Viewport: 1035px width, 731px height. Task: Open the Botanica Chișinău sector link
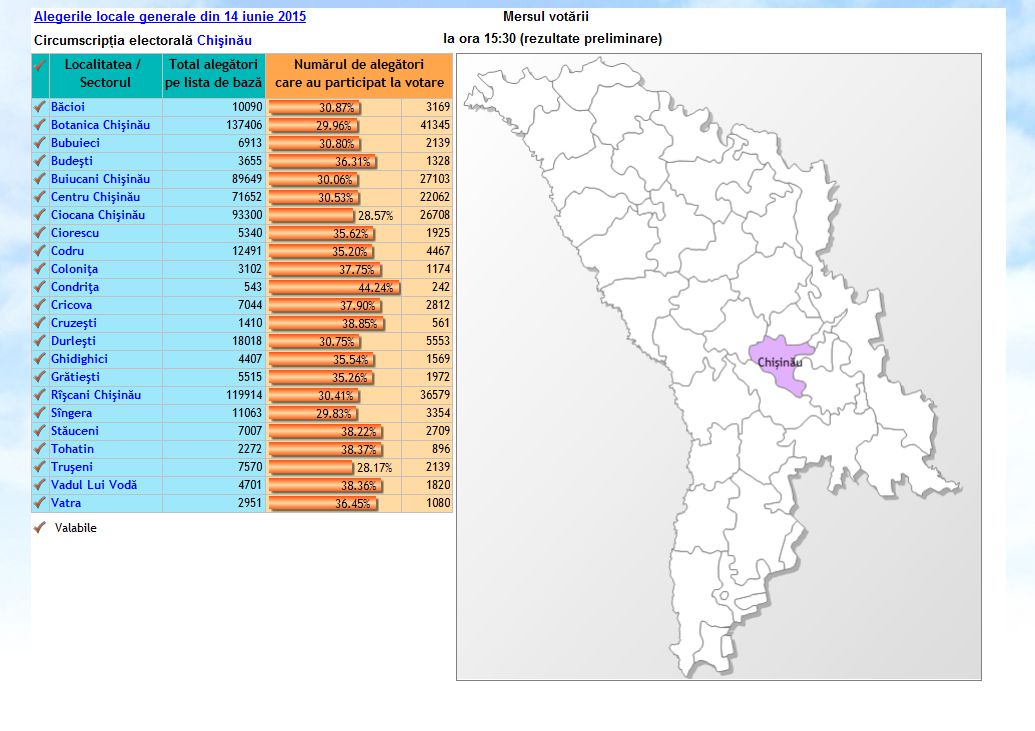(x=100, y=125)
